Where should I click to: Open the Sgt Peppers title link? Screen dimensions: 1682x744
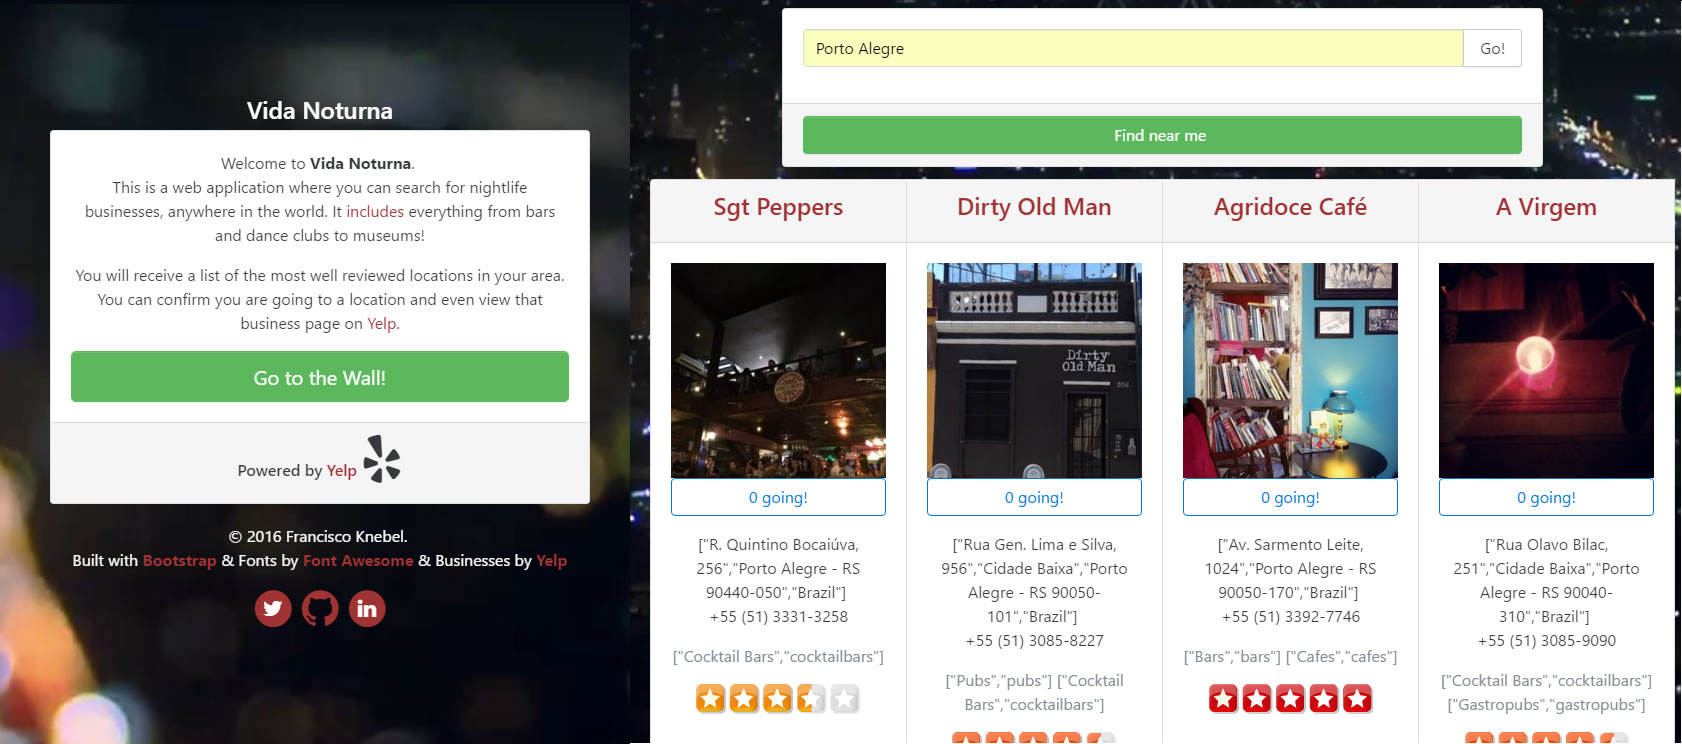(x=778, y=207)
